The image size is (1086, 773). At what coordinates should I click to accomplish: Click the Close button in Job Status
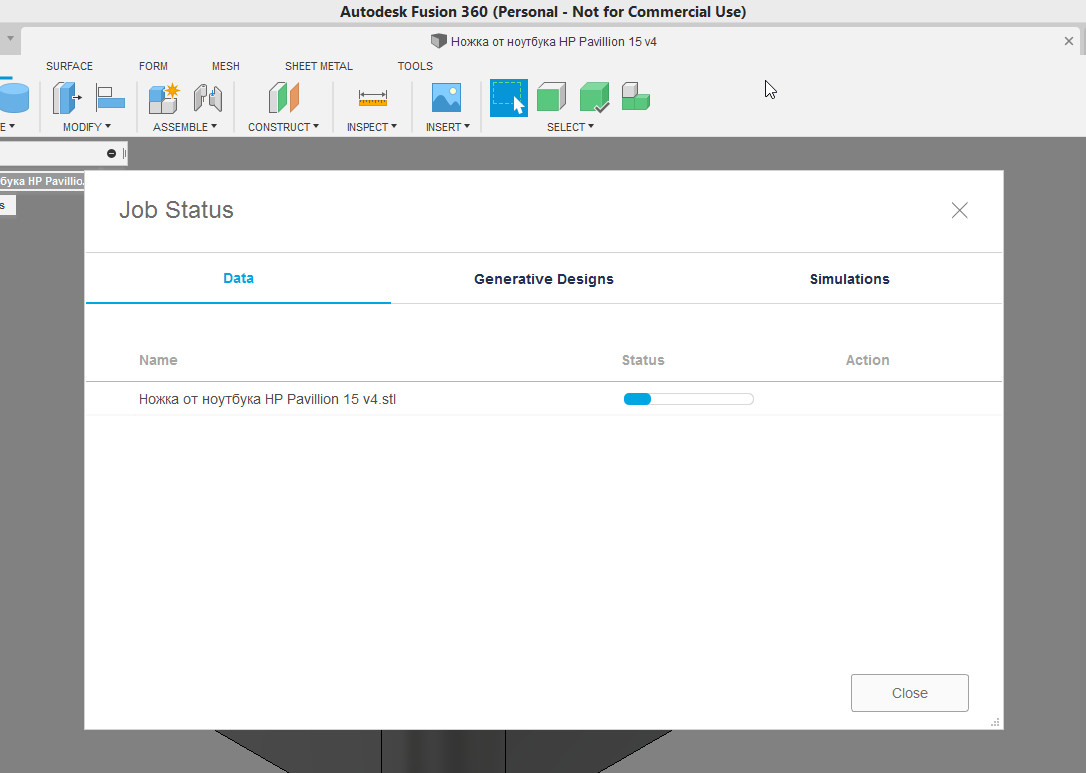point(909,693)
